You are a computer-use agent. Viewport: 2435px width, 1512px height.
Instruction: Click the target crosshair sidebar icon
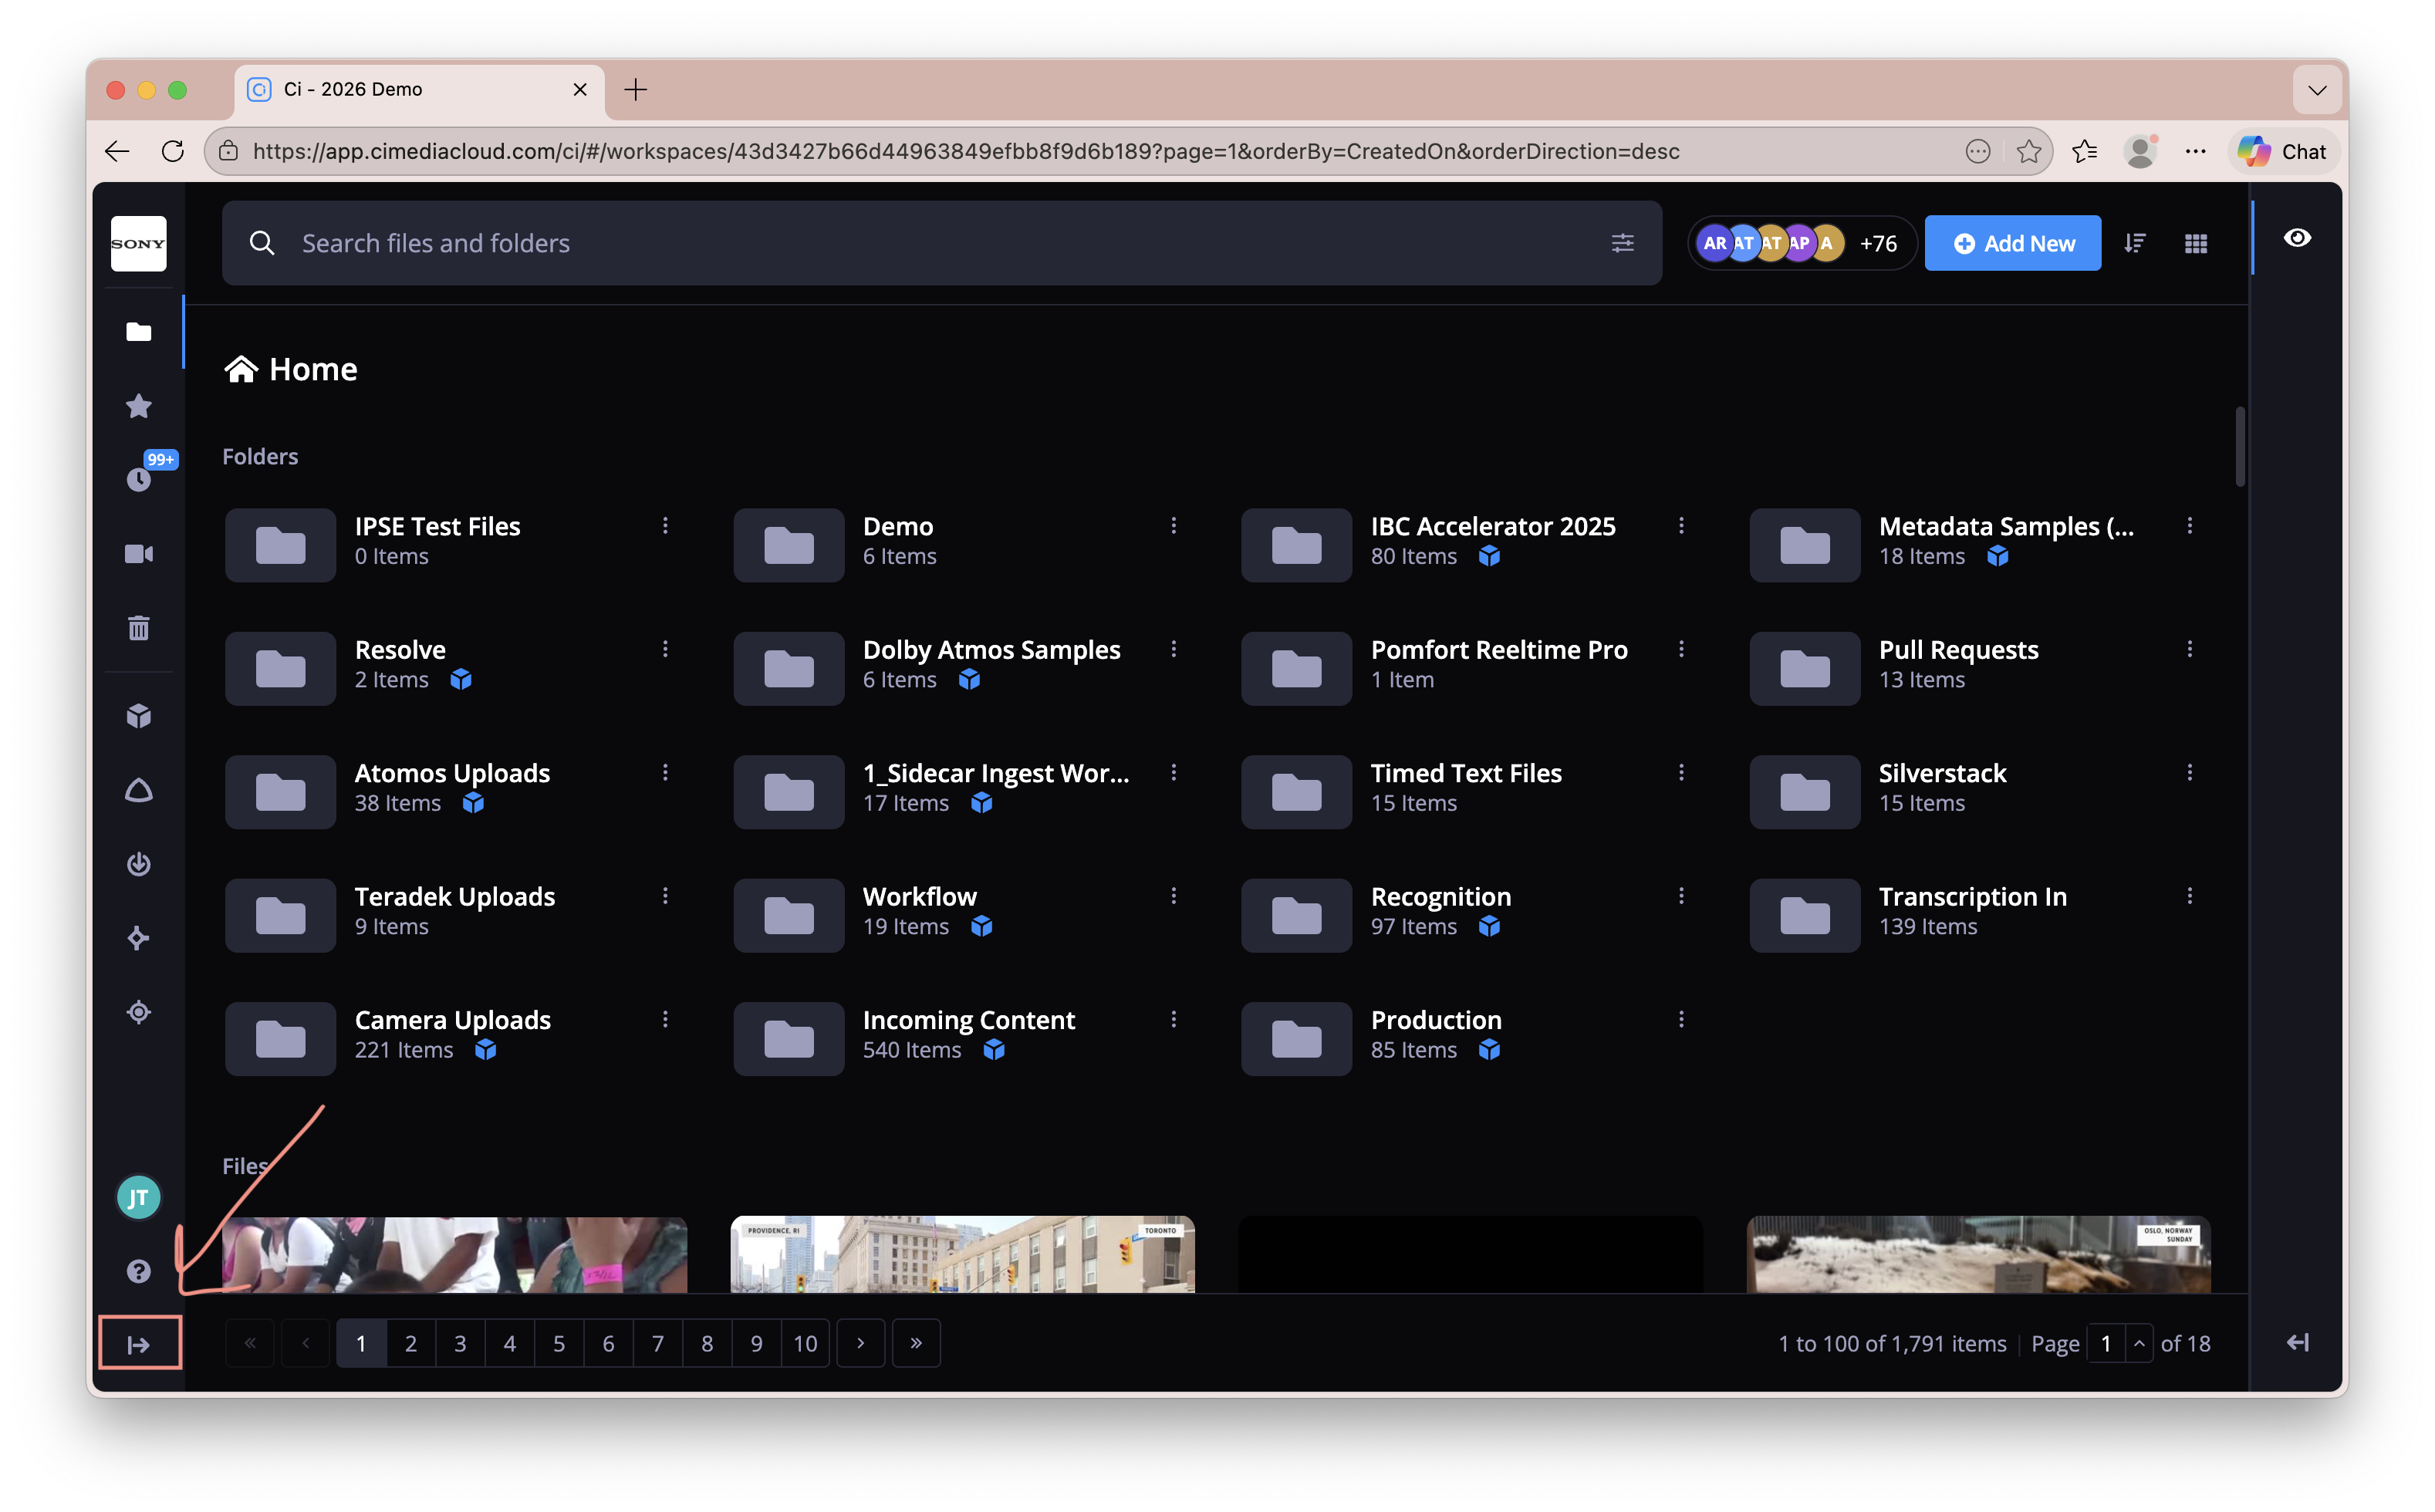click(x=139, y=1012)
